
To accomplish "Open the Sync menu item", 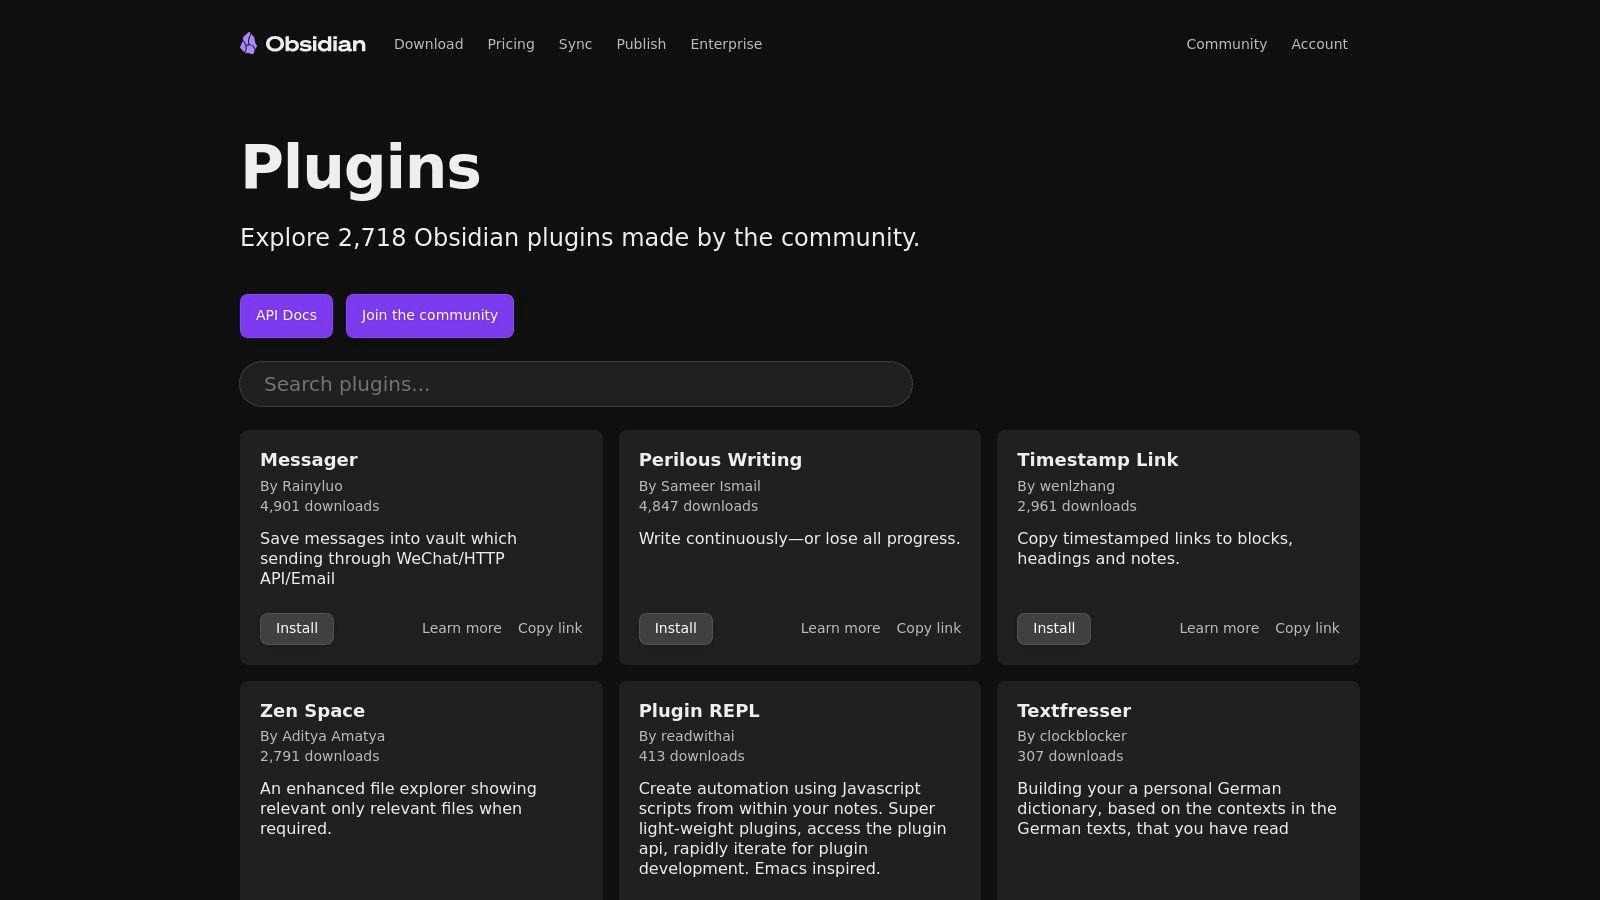I will click(x=575, y=44).
